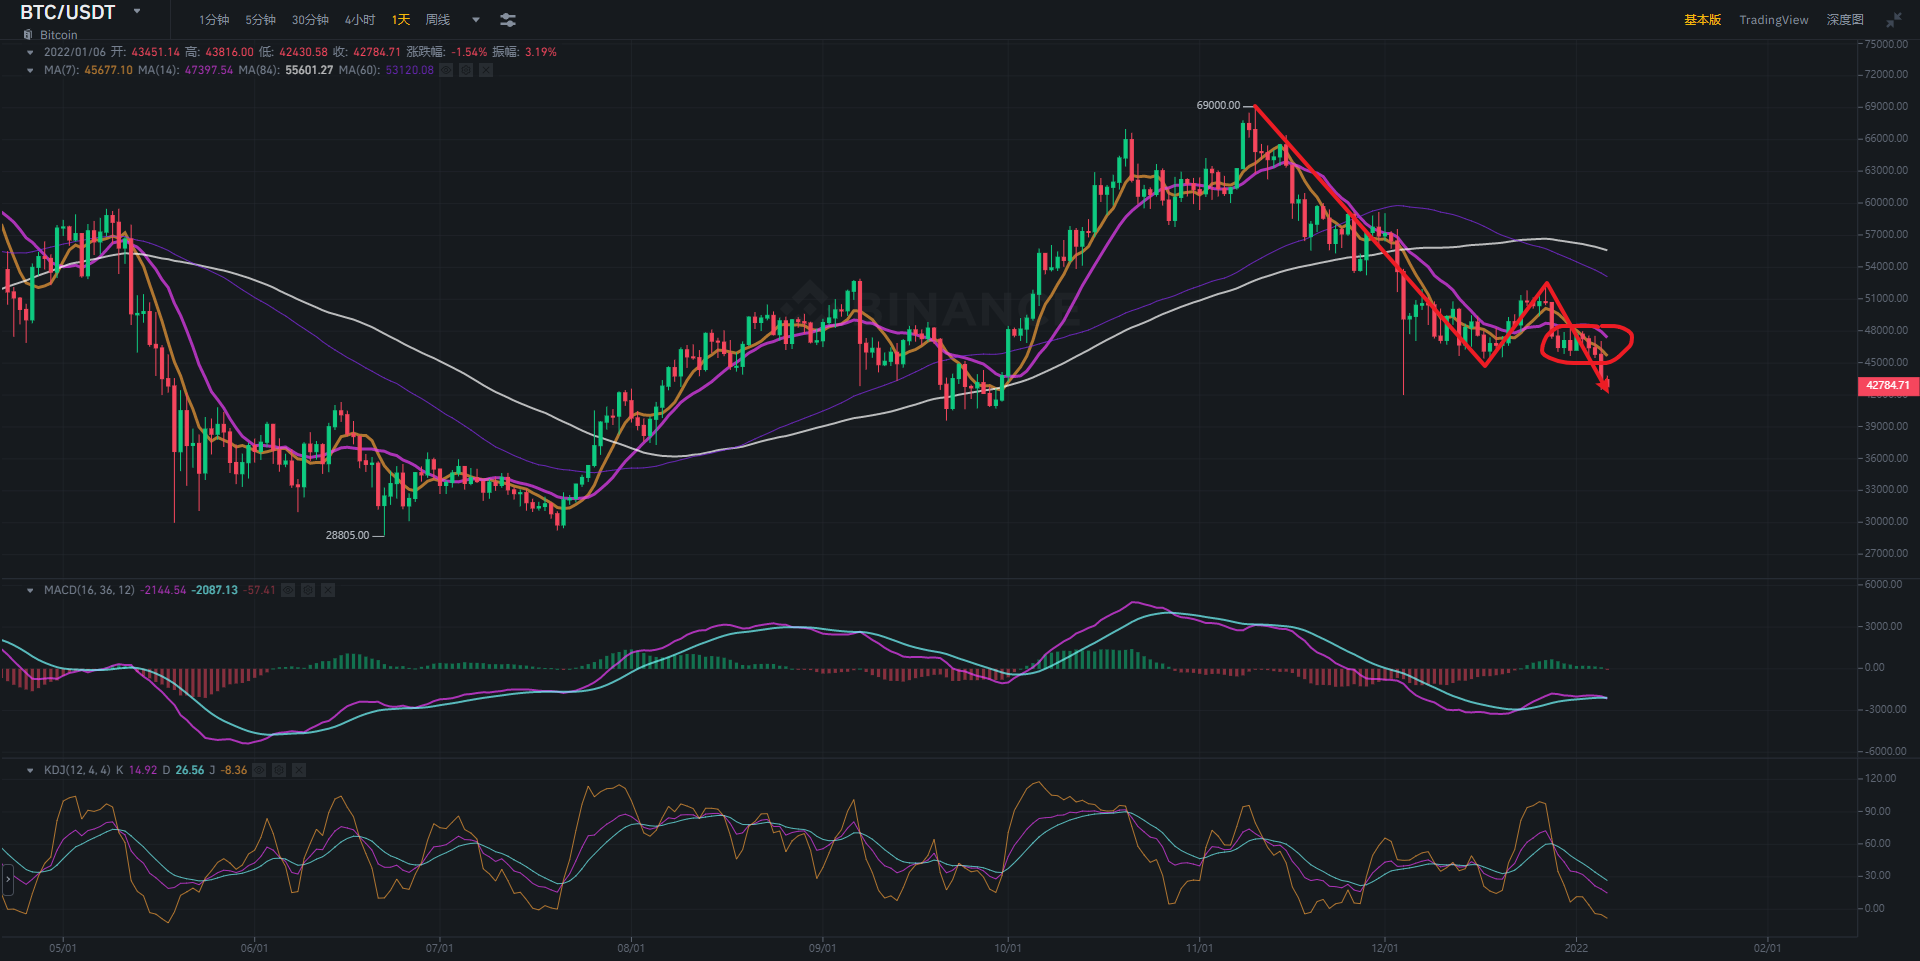
Task: Click the fullscreen expand icon
Action: click(1894, 20)
